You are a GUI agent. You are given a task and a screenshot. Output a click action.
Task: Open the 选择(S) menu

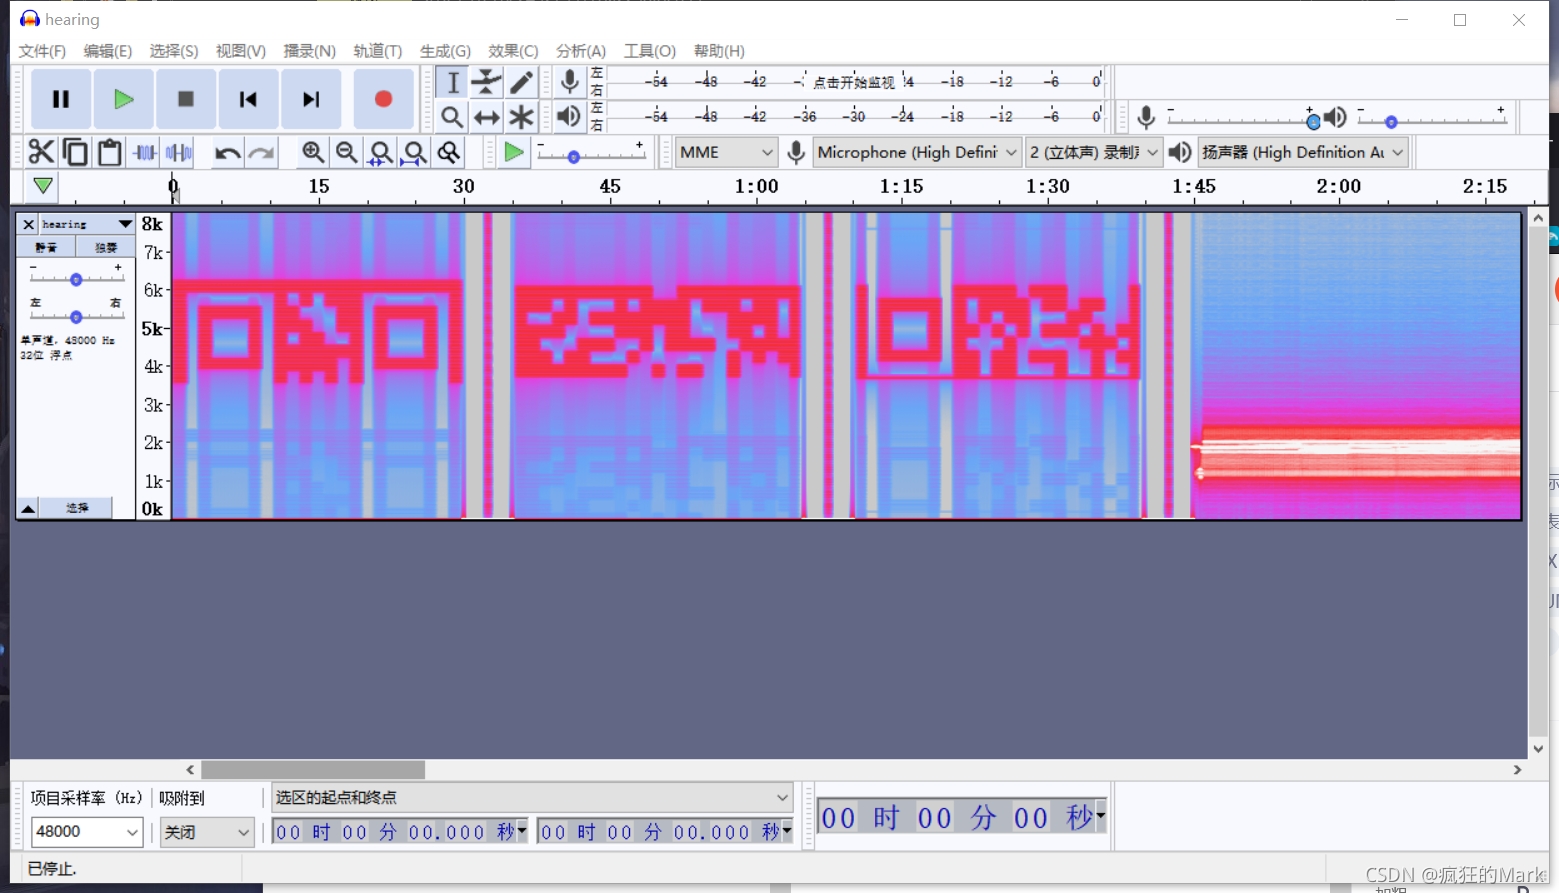(174, 51)
